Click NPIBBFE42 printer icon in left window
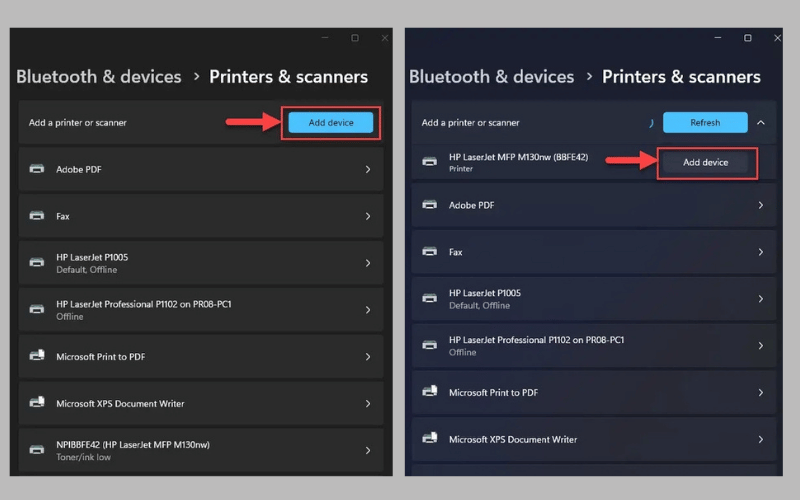 pos(37,449)
